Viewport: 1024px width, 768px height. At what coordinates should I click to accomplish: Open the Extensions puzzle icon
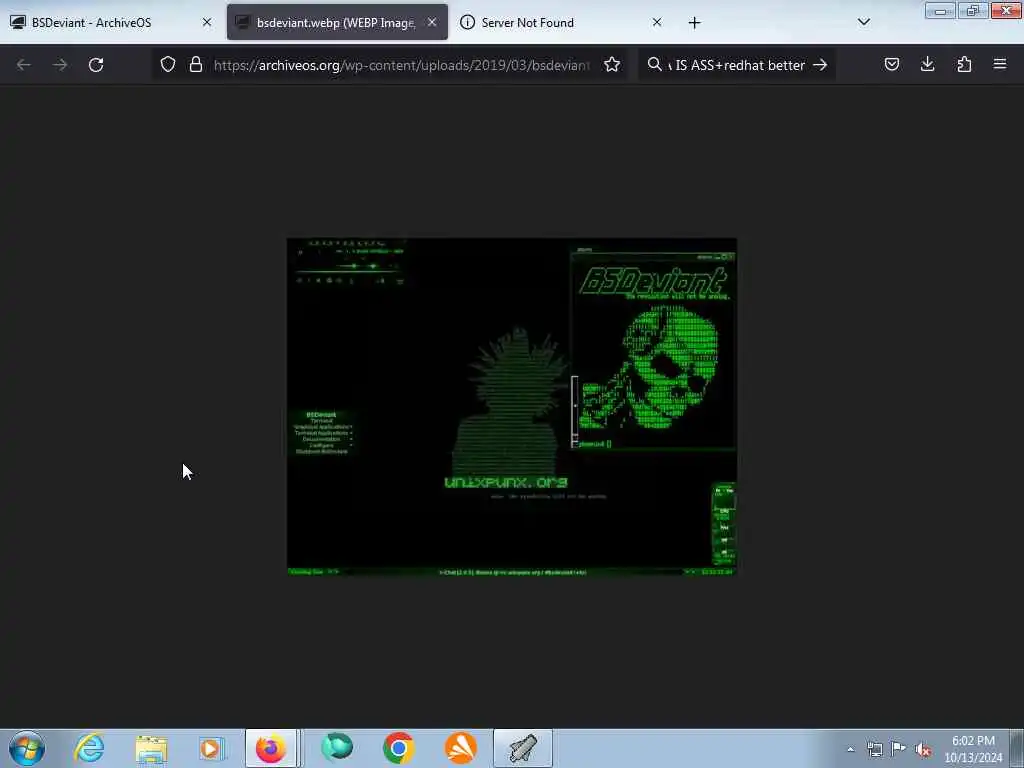click(964, 64)
